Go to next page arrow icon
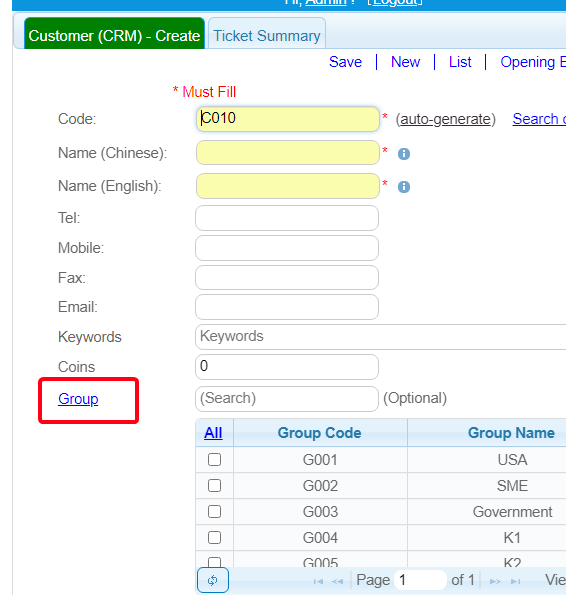 [495, 581]
